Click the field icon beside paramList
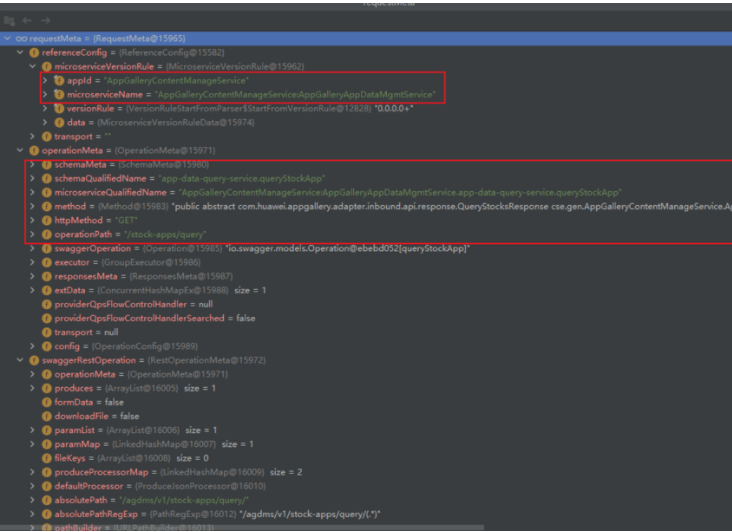 (47, 430)
